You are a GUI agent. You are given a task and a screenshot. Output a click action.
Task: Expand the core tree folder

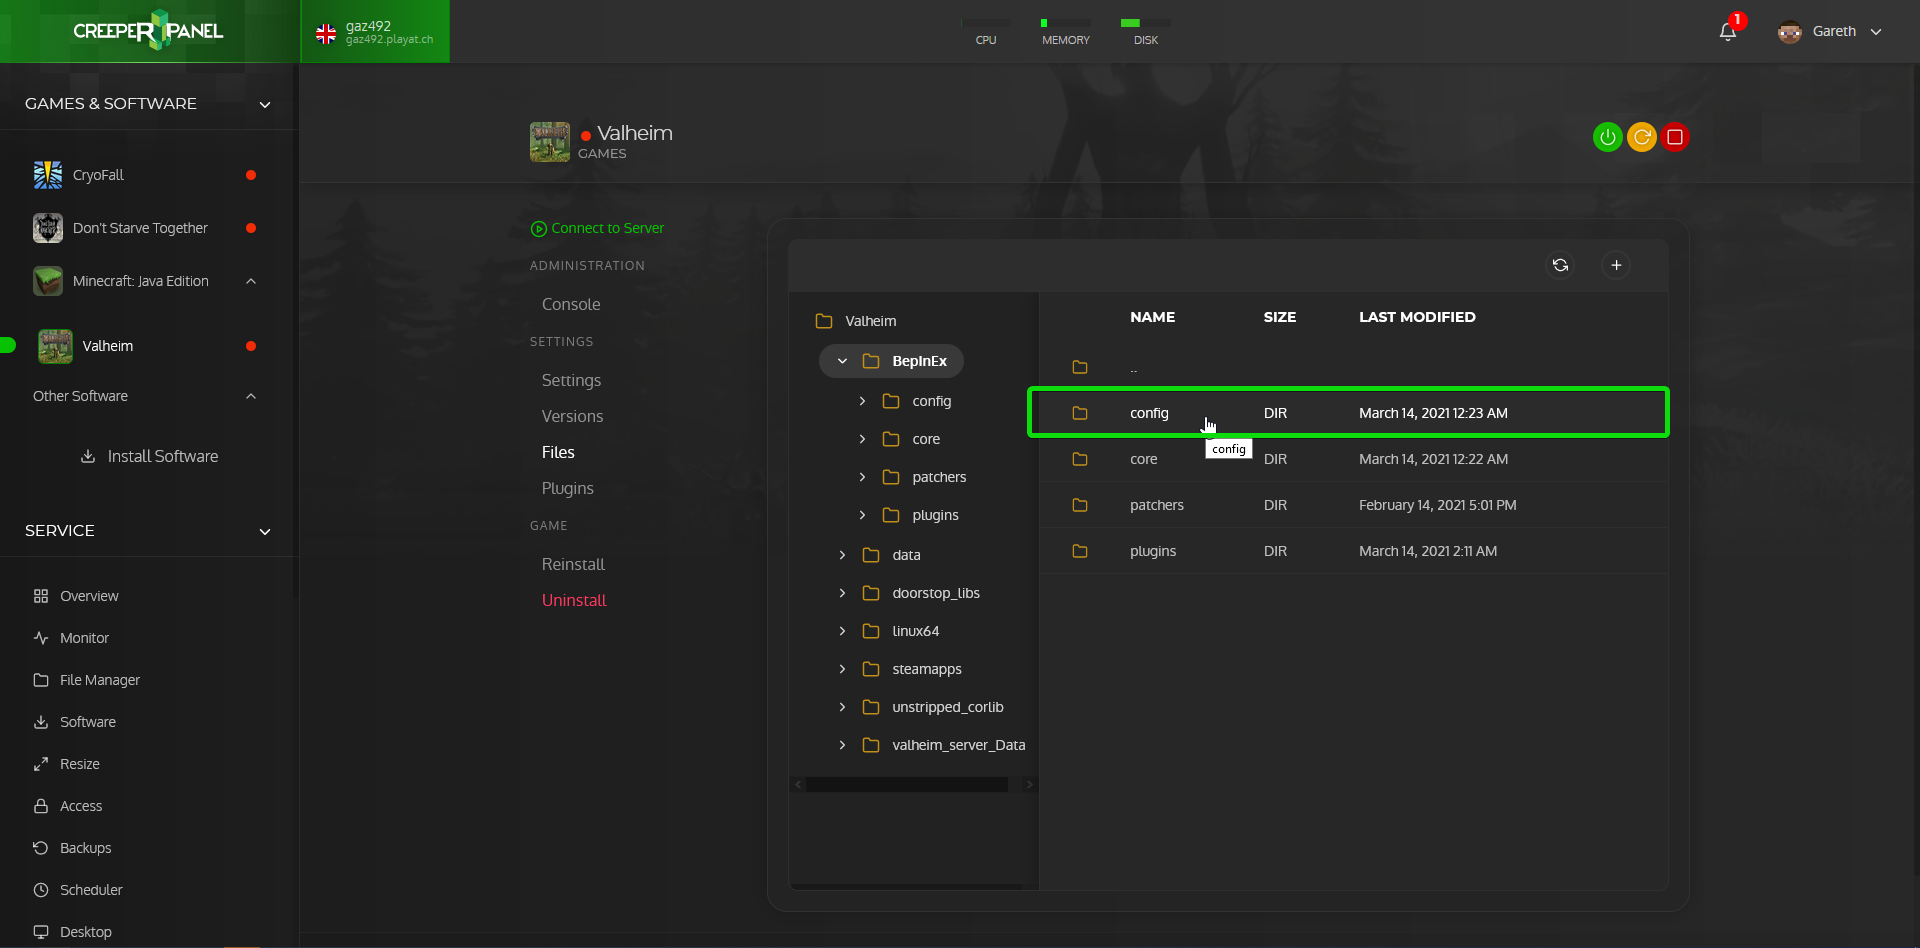coord(863,439)
